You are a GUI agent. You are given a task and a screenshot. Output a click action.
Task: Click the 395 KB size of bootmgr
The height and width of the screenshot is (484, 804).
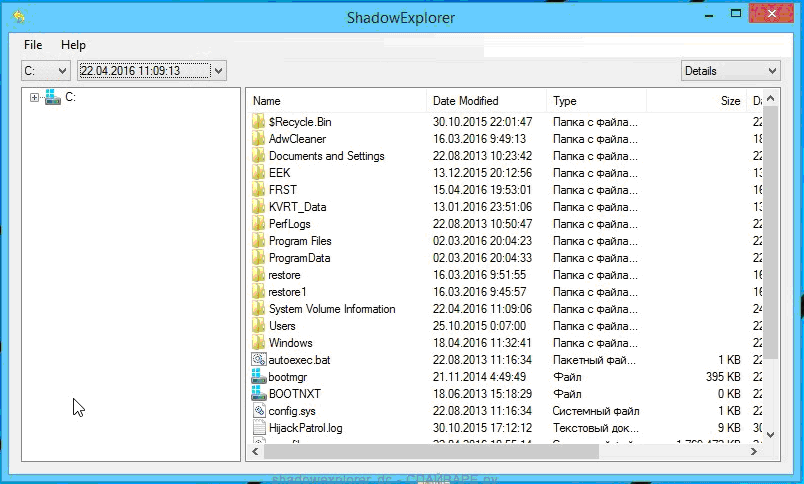point(723,377)
